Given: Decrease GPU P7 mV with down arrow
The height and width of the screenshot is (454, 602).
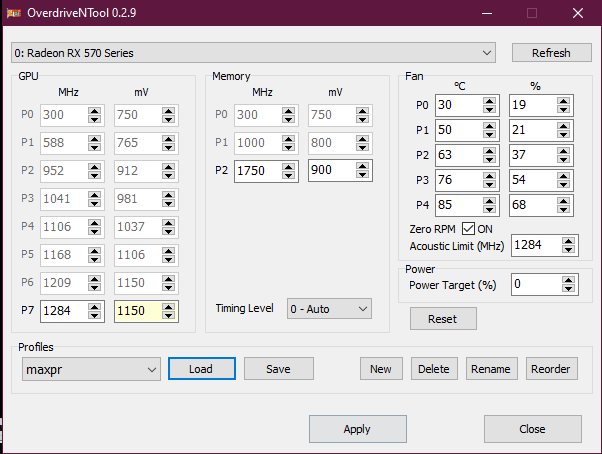Looking at the screenshot, I should [168, 315].
